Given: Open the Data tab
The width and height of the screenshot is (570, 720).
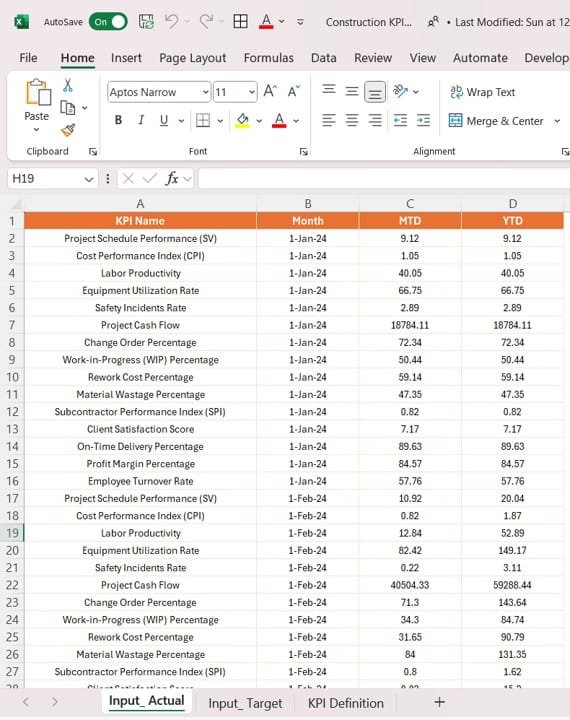Looking at the screenshot, I should click(x=324, y=58).
